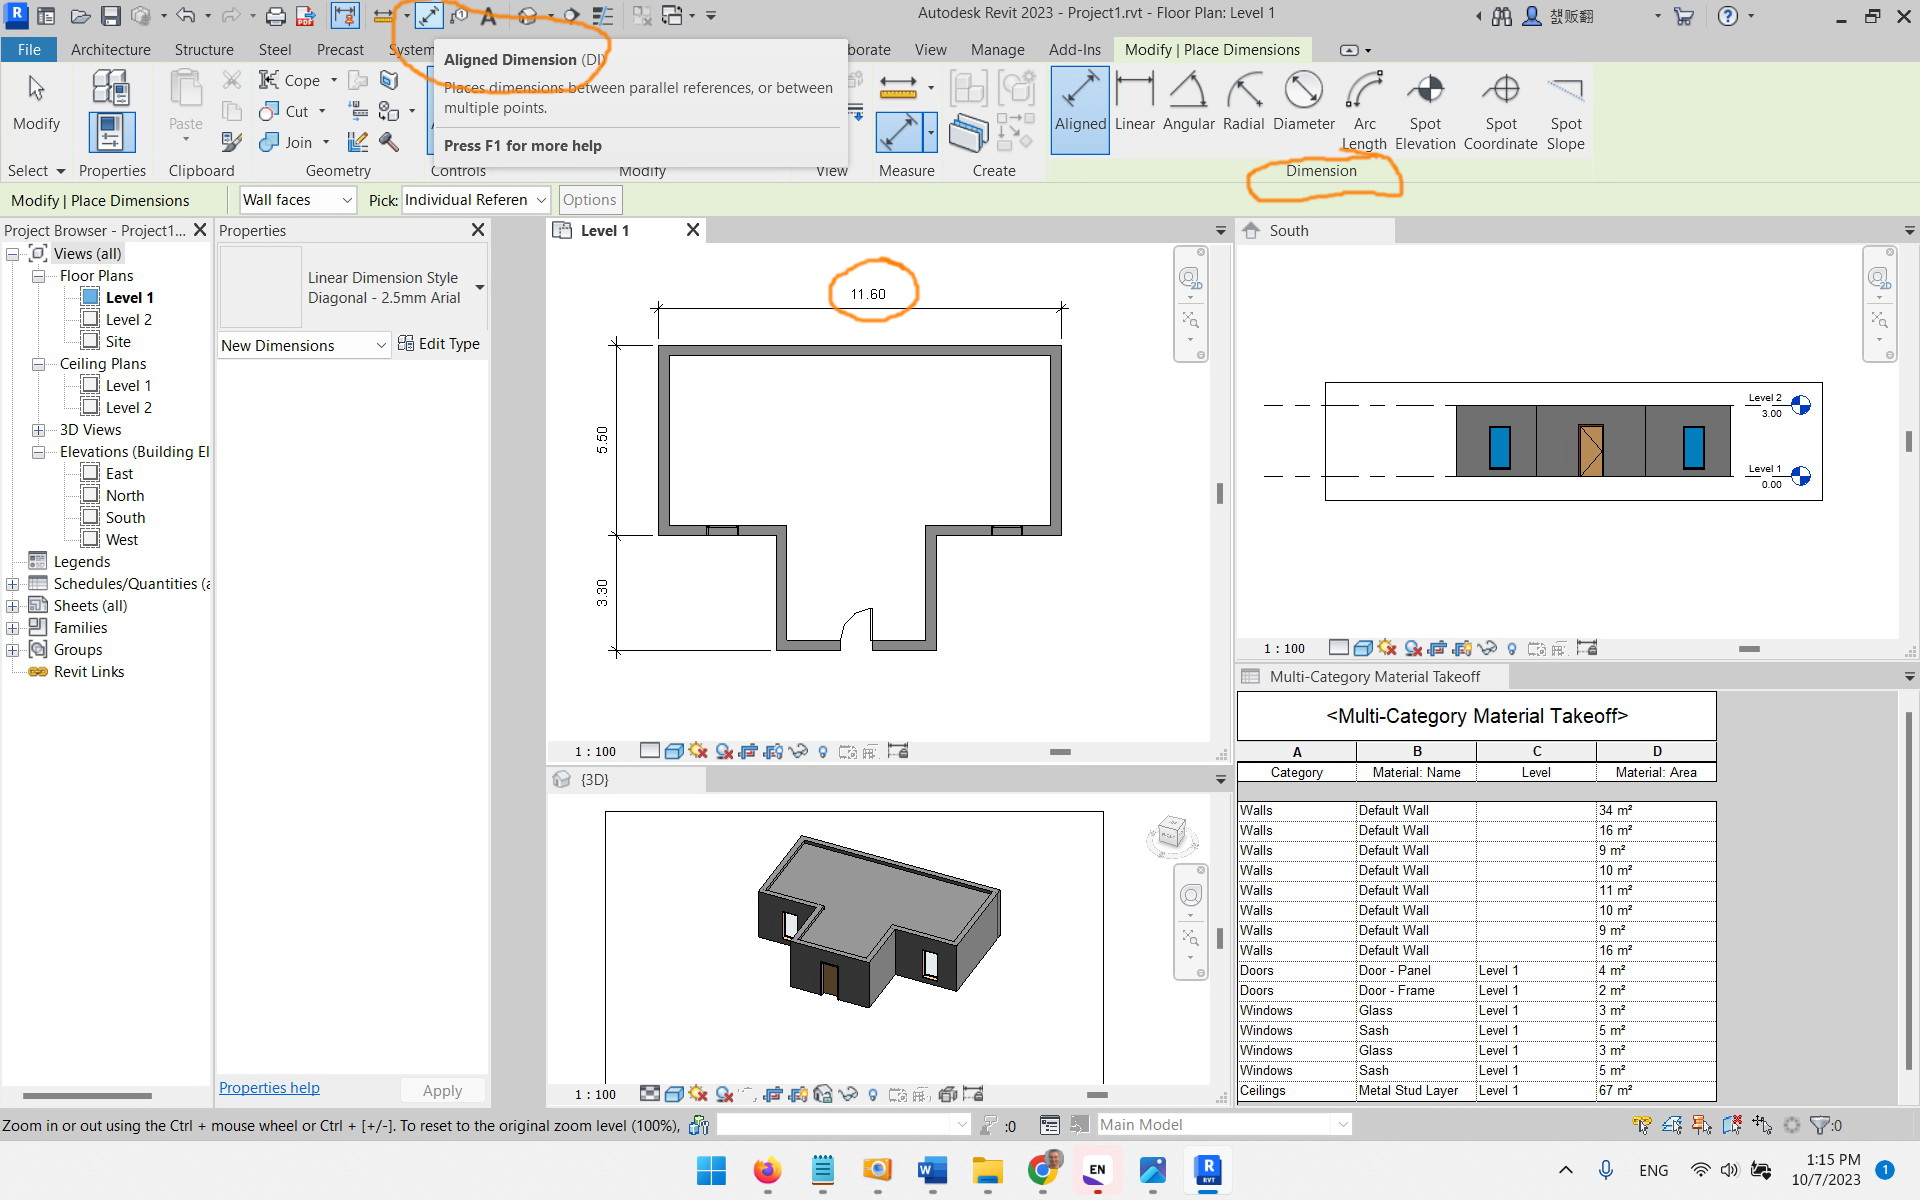
Task: Click Temporary Hide/Isolate glasses icon in Level 1 view
Action: pyautogui.click(x=798, y=751)
